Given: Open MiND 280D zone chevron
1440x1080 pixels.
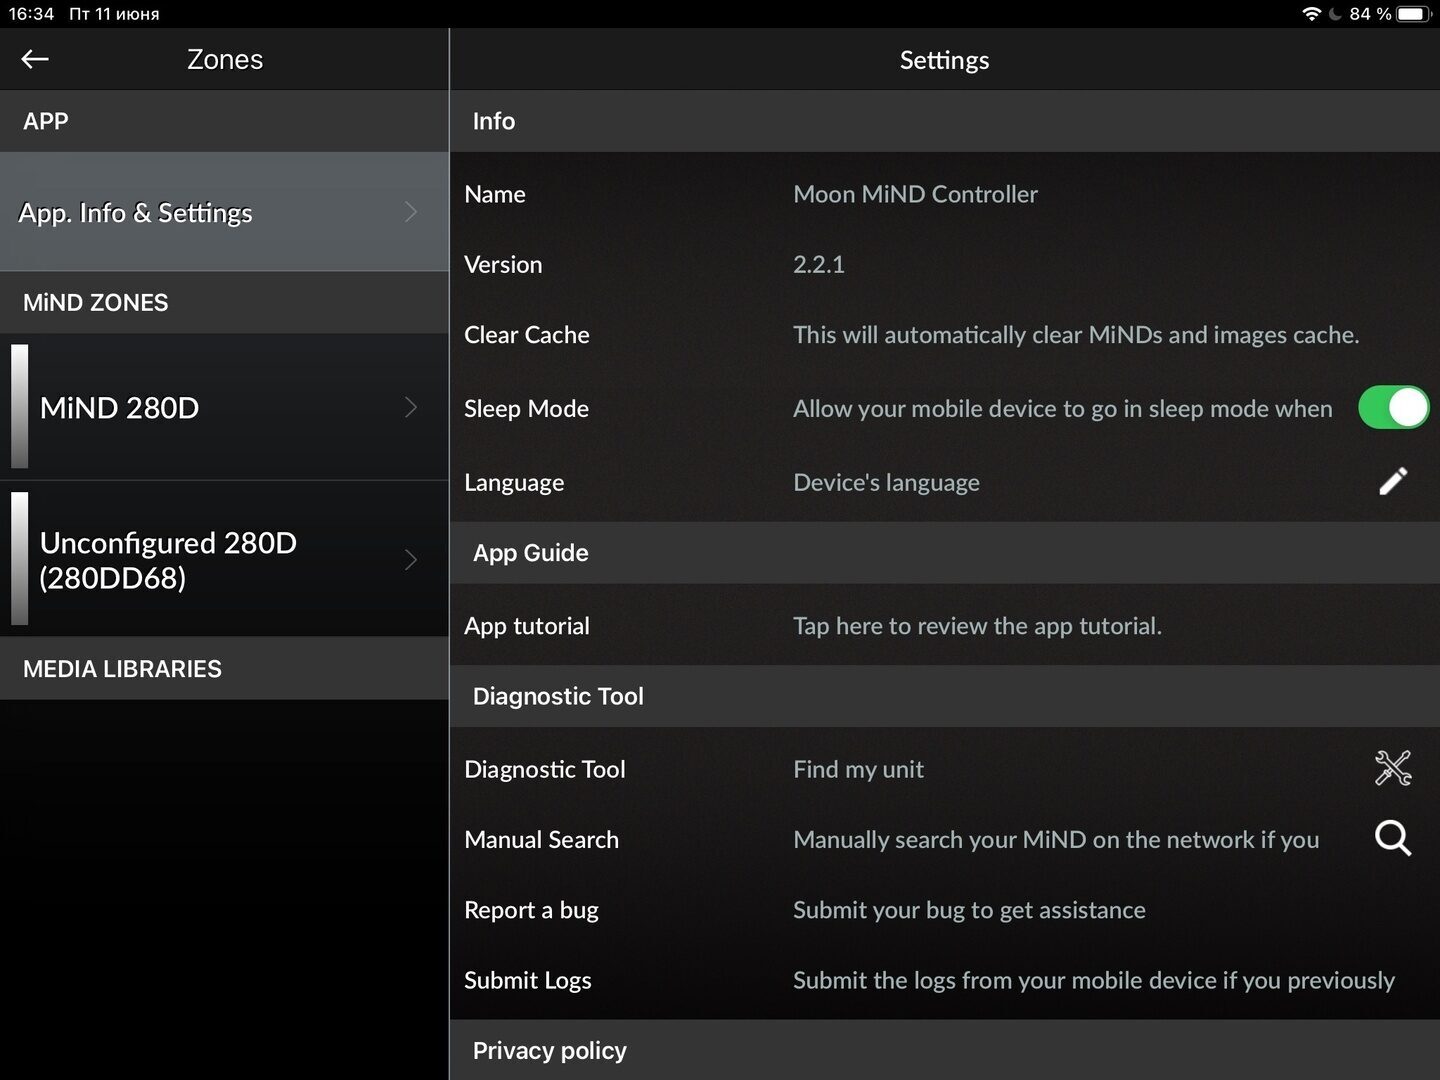Looking at the screenshot, I should pyautogui.click(x=410, y=407).
